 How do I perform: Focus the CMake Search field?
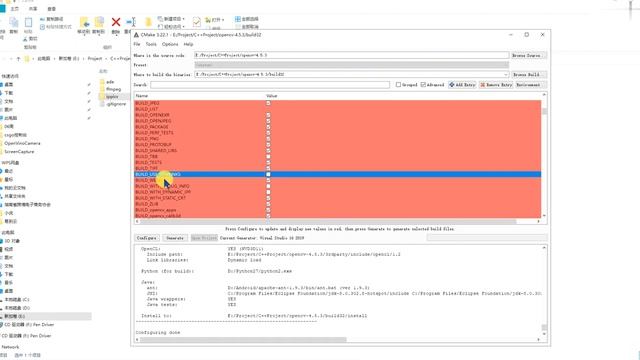[x=270, y=84]
